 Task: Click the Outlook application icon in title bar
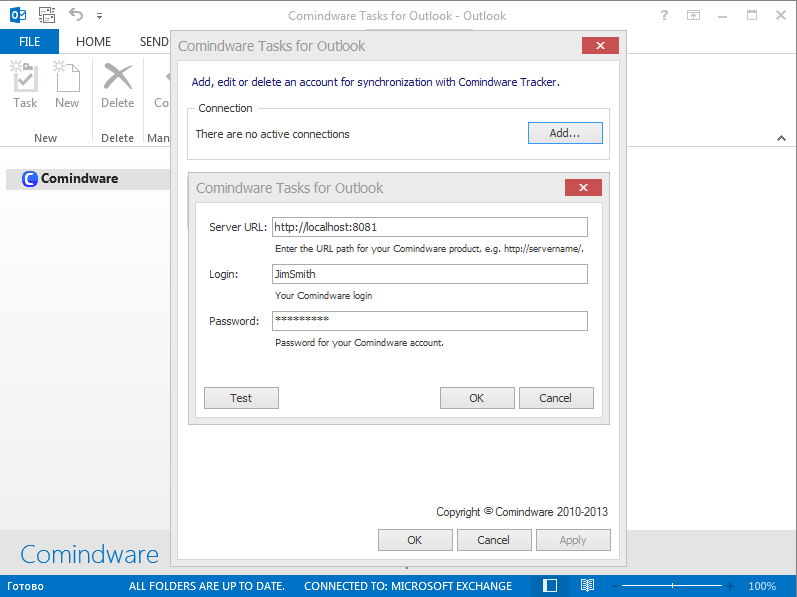pos(18,15)
